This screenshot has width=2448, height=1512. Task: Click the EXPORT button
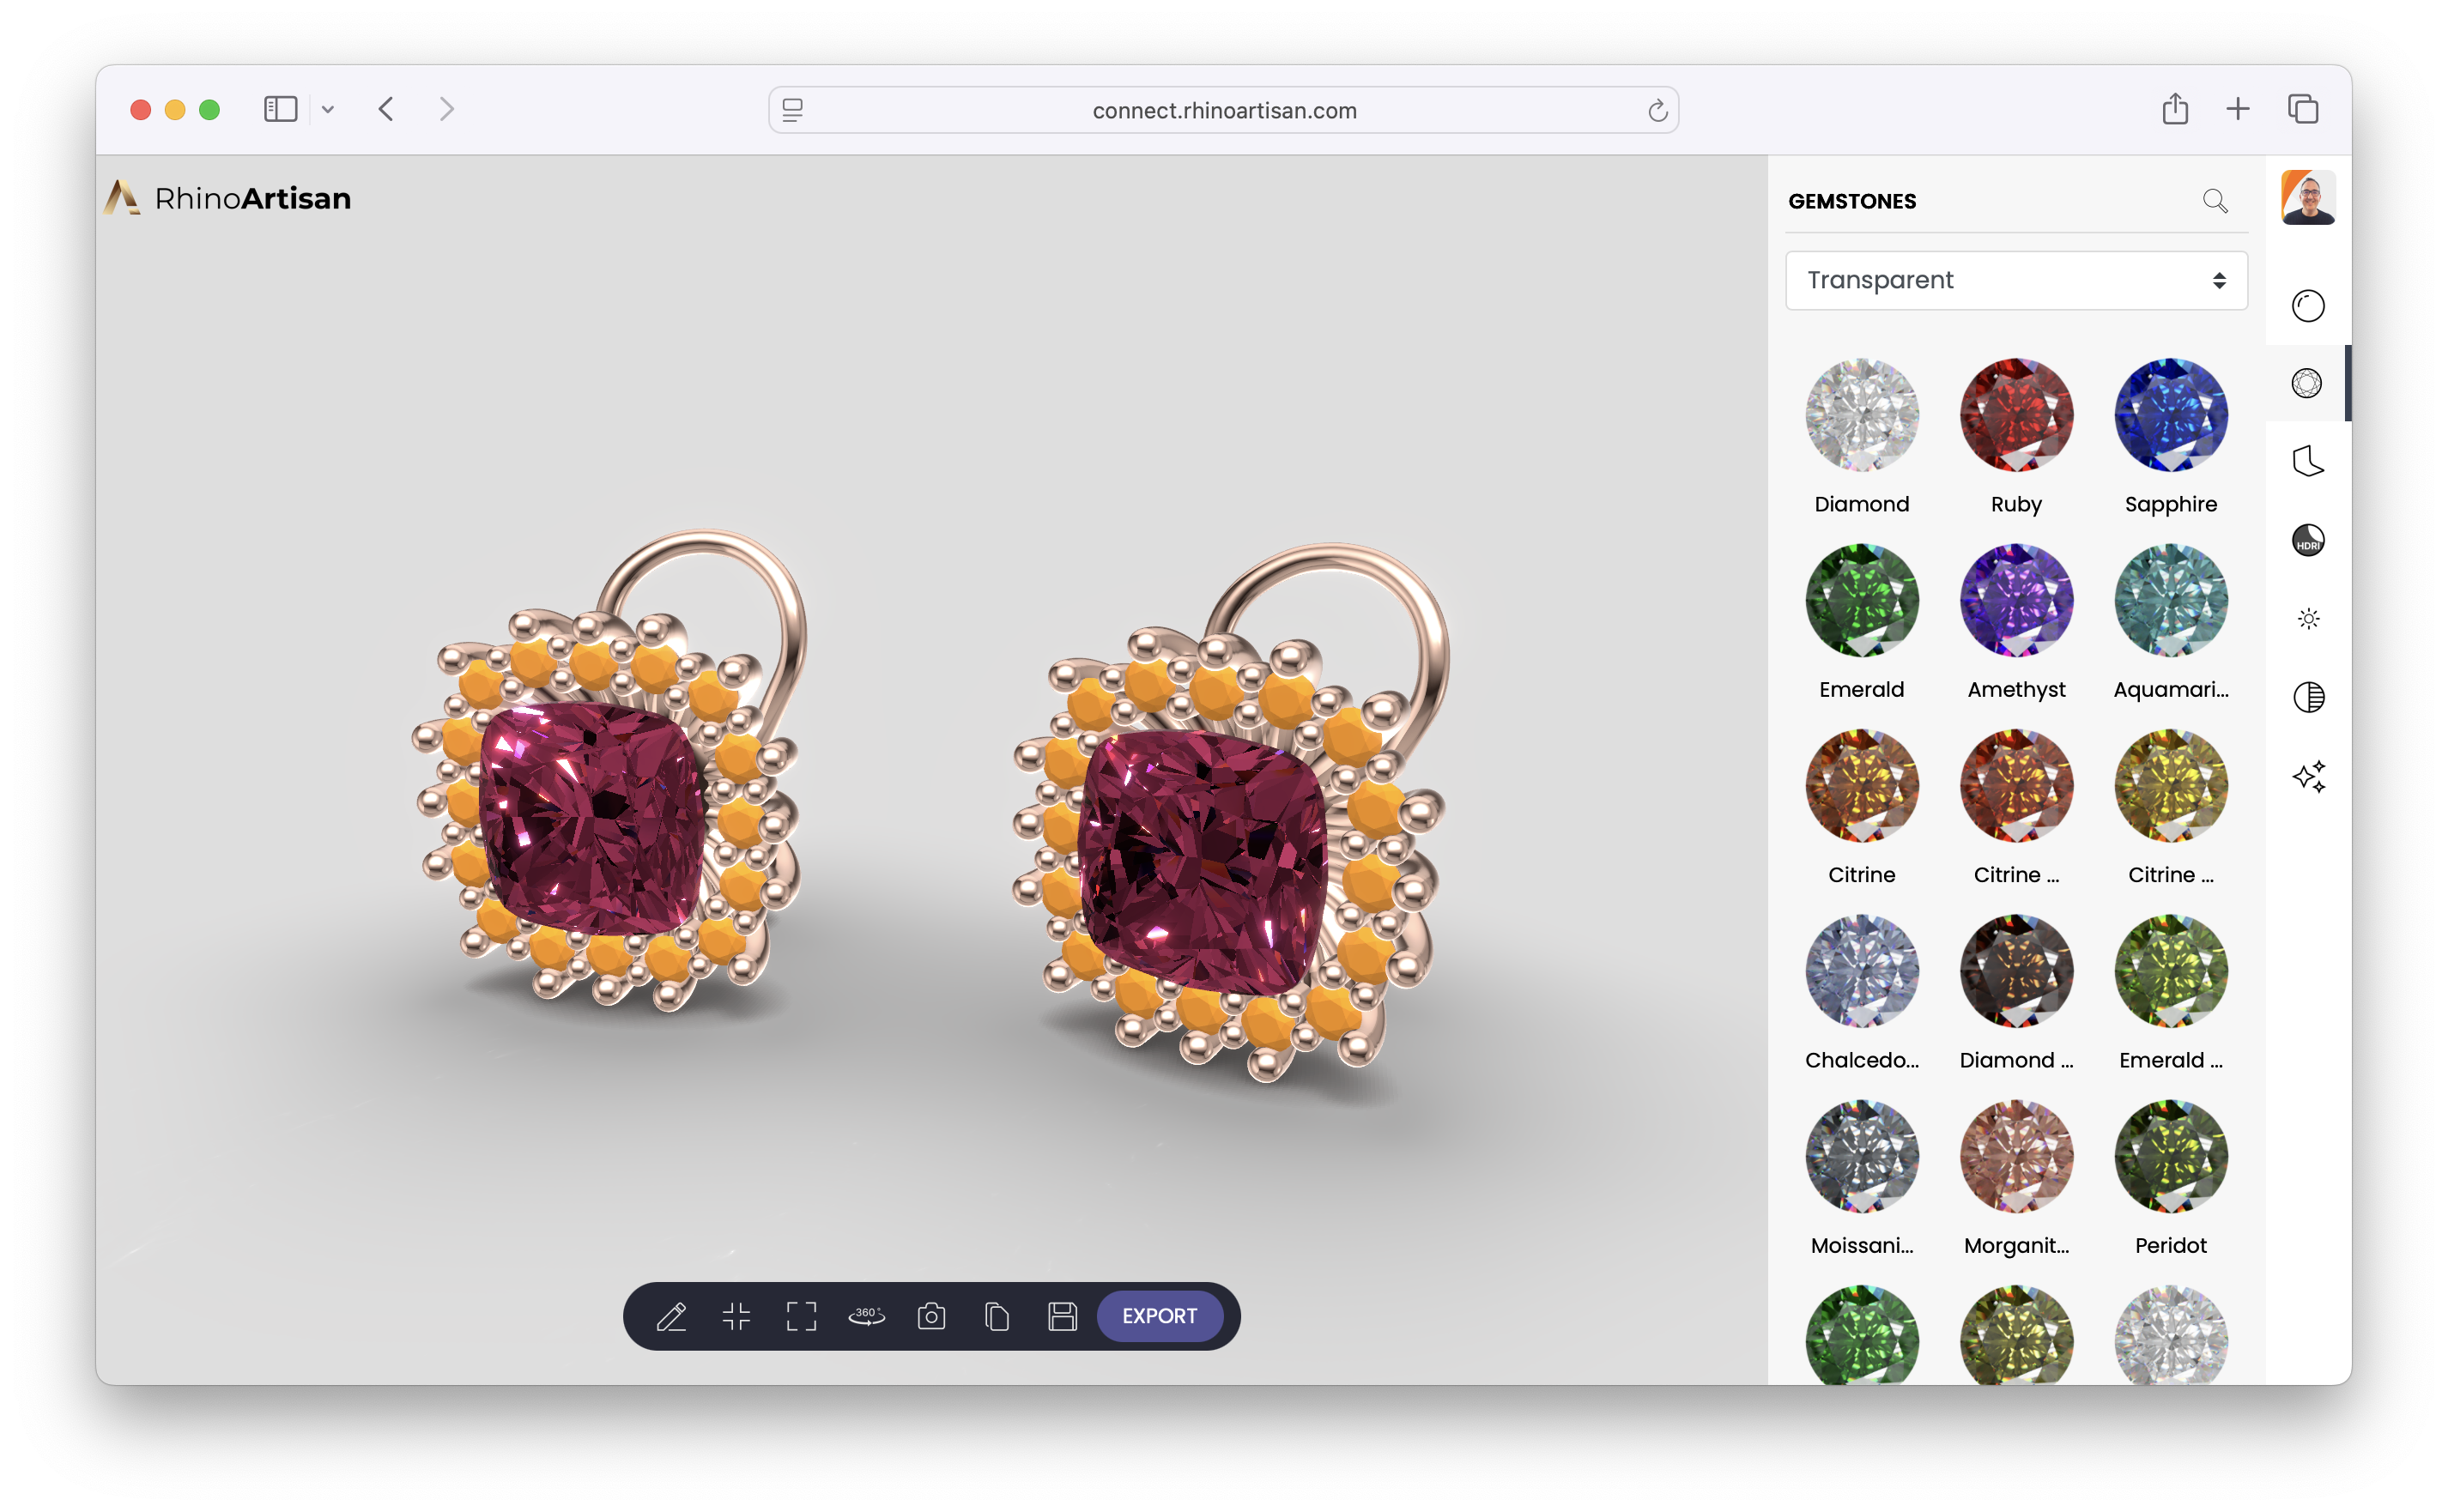(1159, 1316)
